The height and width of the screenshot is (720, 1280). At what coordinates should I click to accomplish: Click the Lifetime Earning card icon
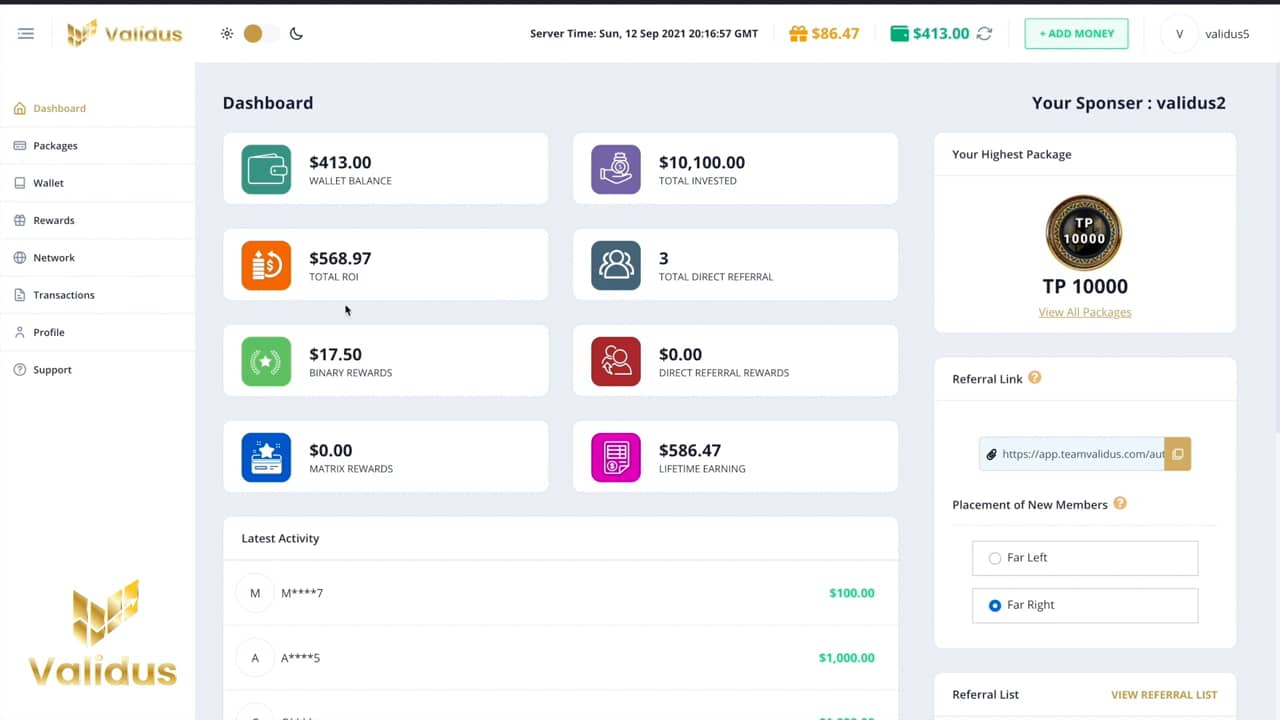(x=616, y=457)
